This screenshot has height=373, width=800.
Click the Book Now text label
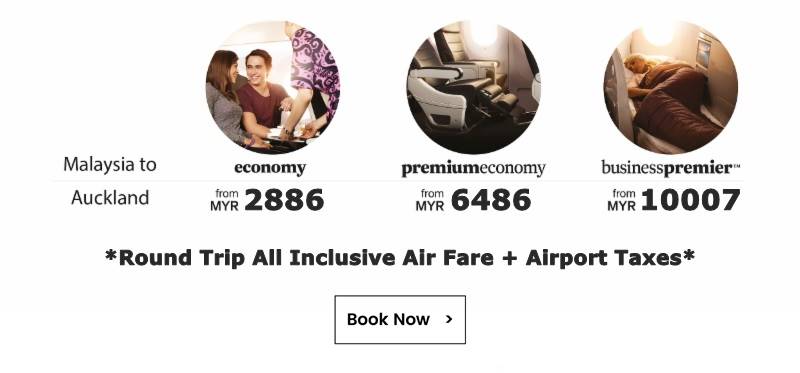click(x=388, y=319)
